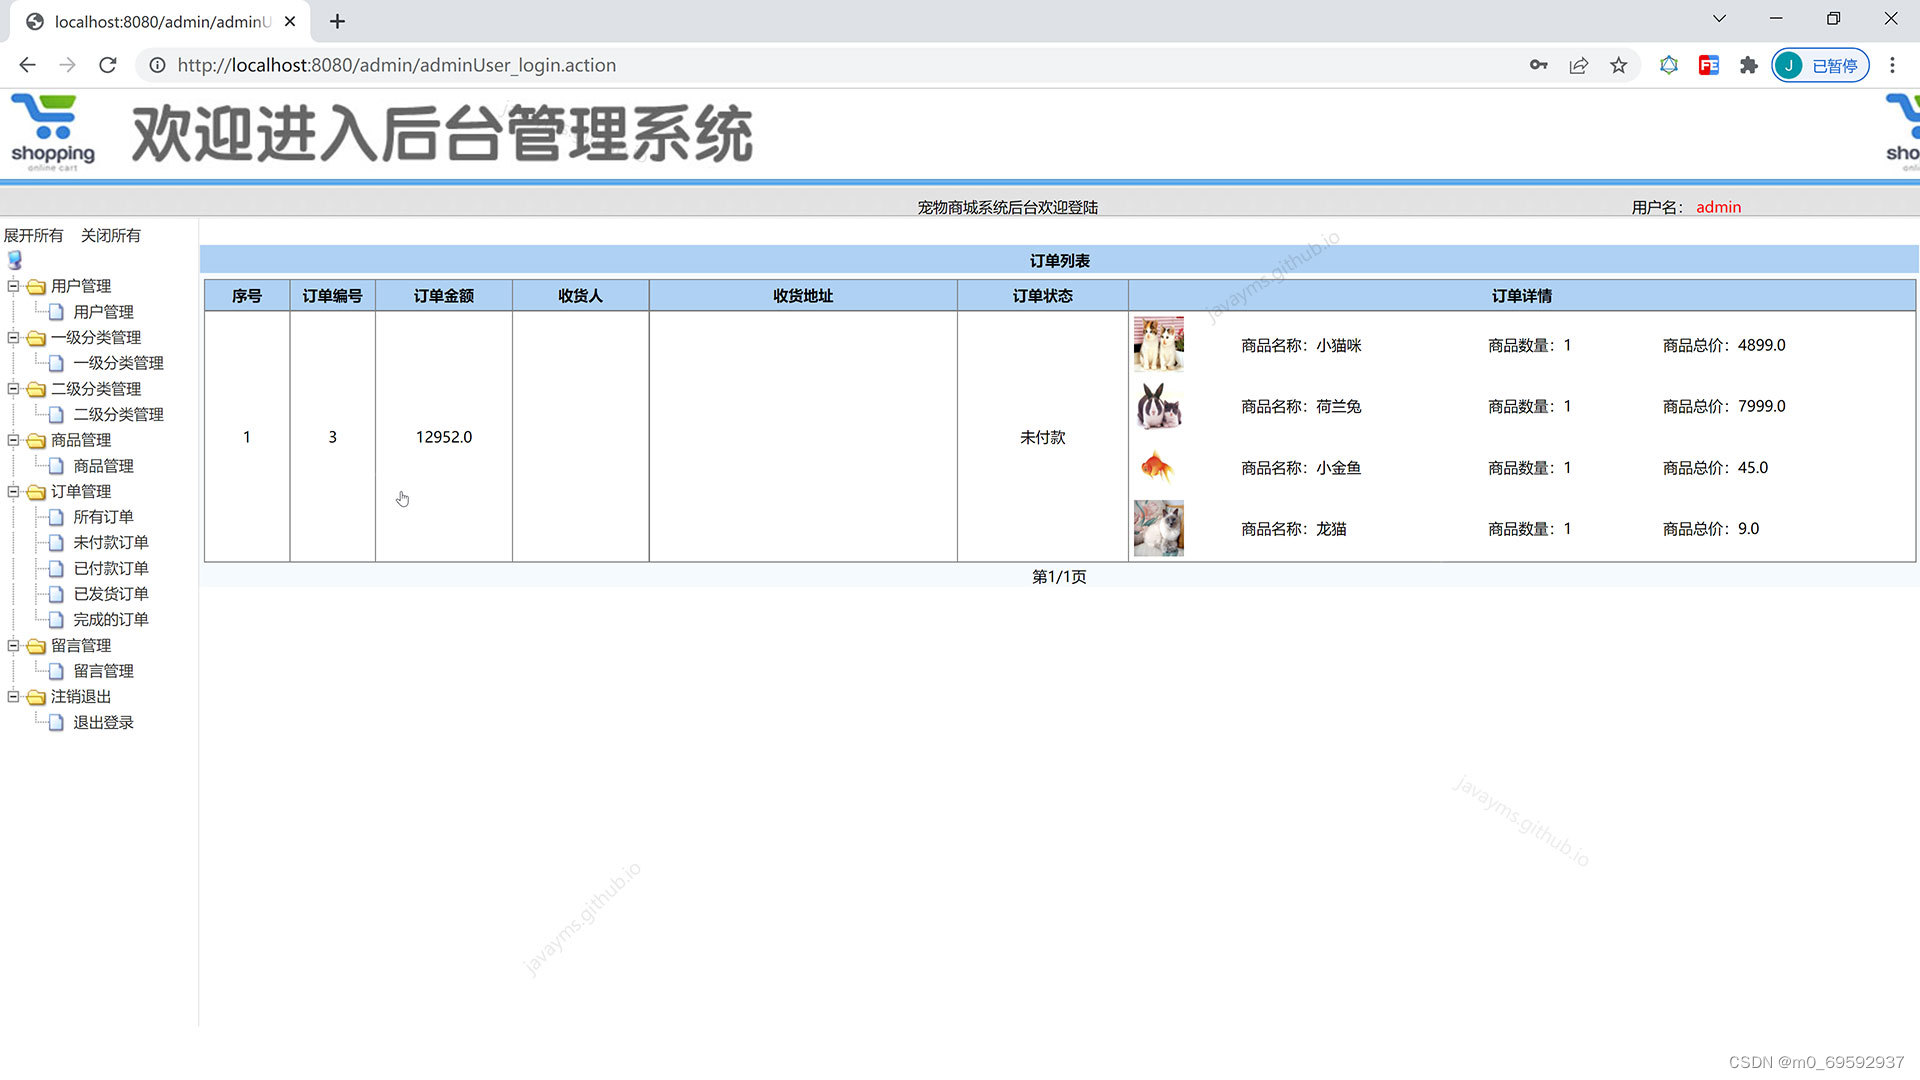
Task: Click the 小金鱼 goldfish thumbnail
Action: tap(1158, 467)
